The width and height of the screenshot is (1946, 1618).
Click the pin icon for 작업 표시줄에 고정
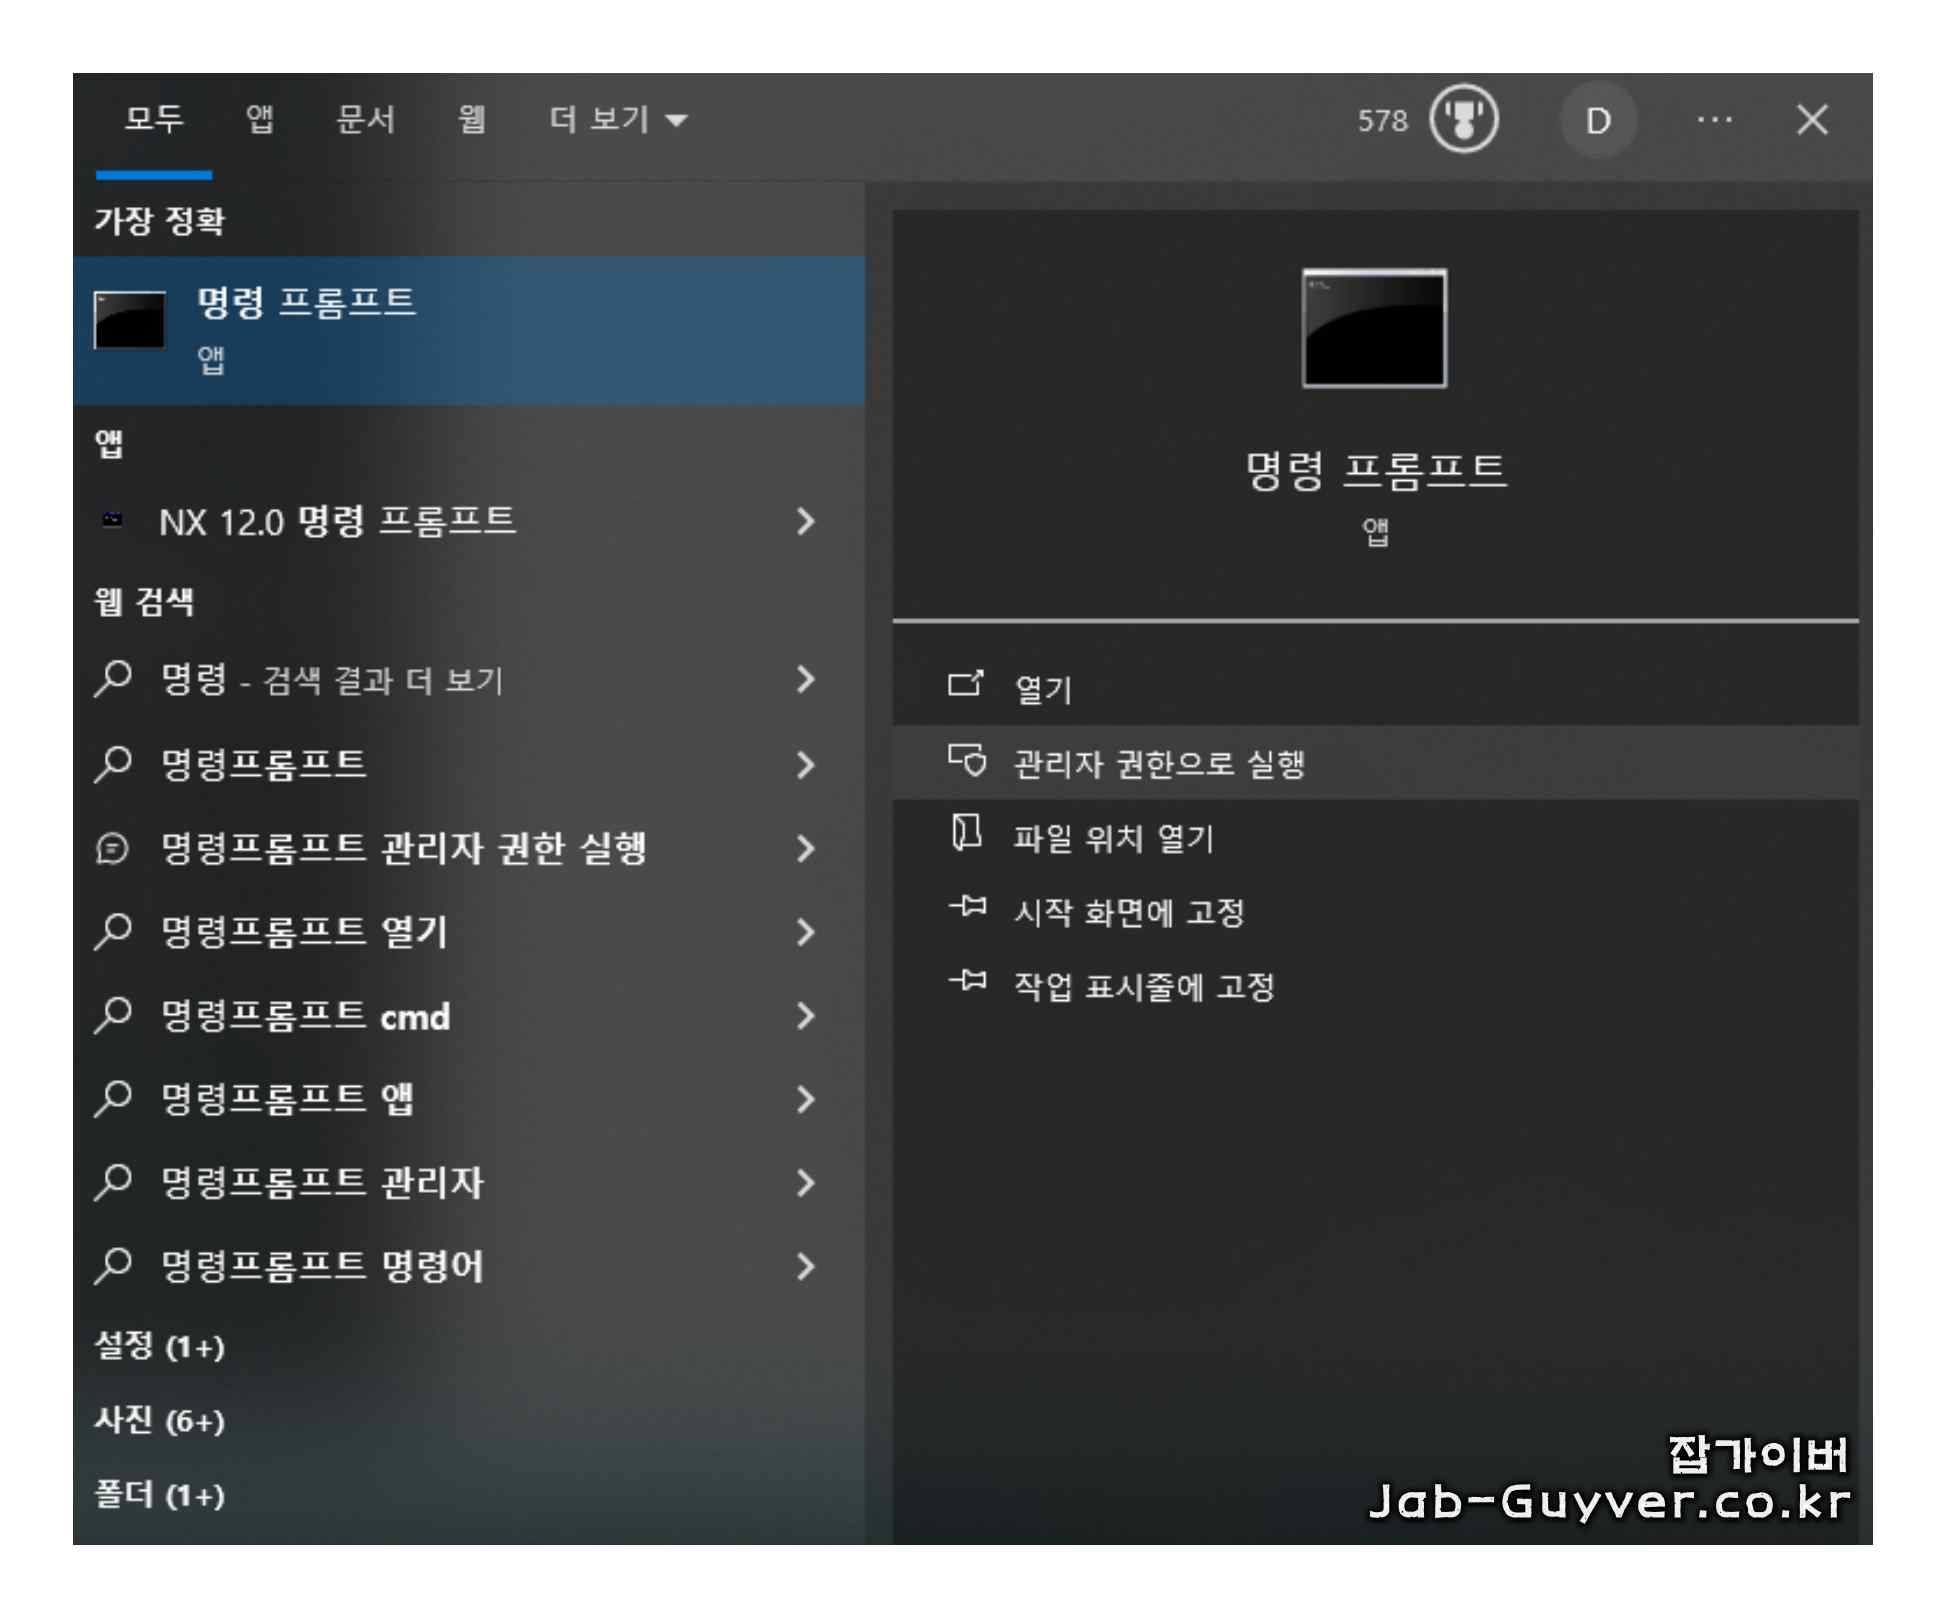pos(967,982)
